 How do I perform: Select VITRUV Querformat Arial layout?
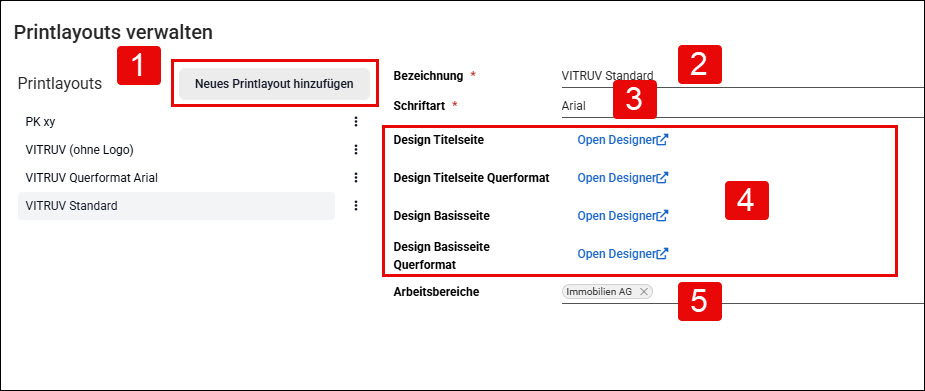click(x=176, y=178)
